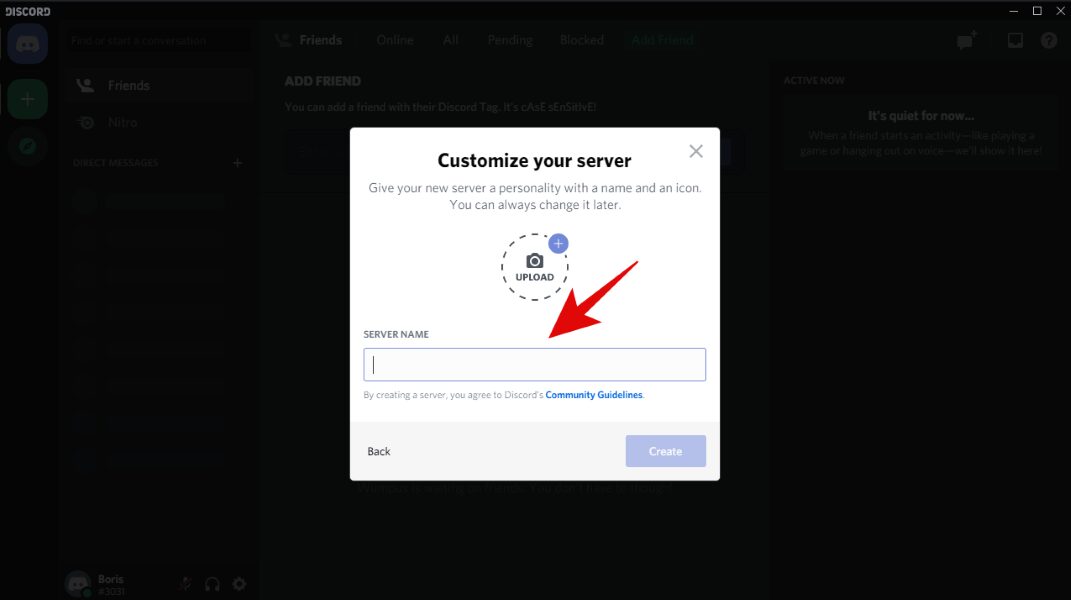Switch to the Blocked tab
This screenshot has width=1071, height=600.
point(581,40)
